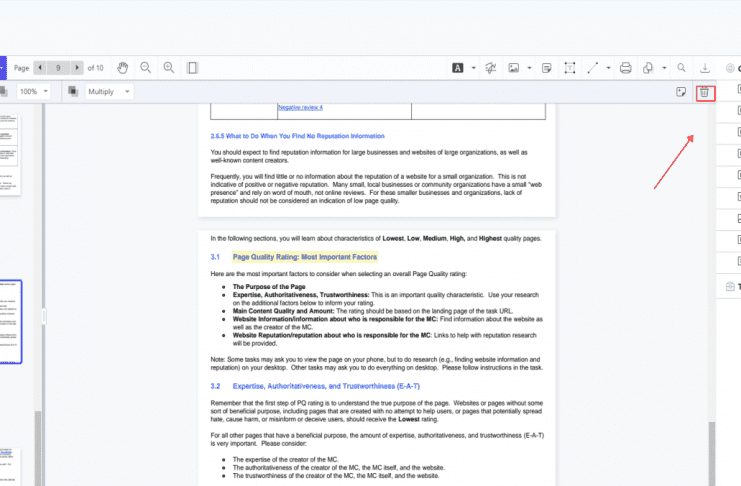
Task: Select the text highlight 'A' tool
Action: (x=457, y=68)
